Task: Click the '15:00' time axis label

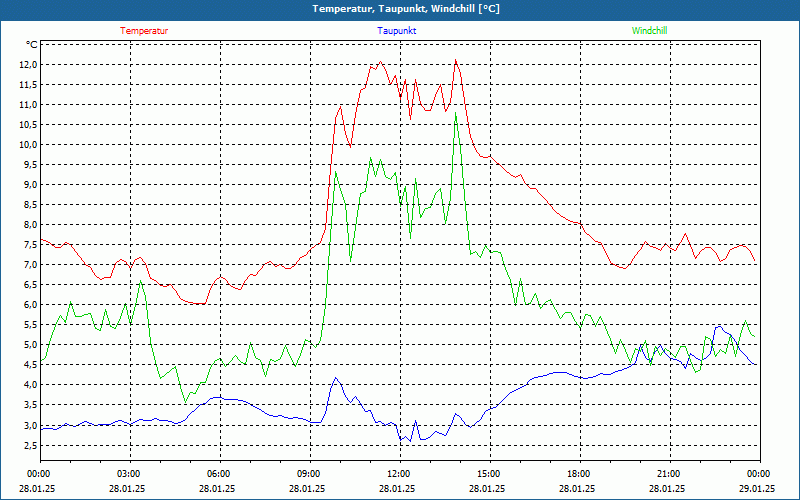Action: point(487,474)
